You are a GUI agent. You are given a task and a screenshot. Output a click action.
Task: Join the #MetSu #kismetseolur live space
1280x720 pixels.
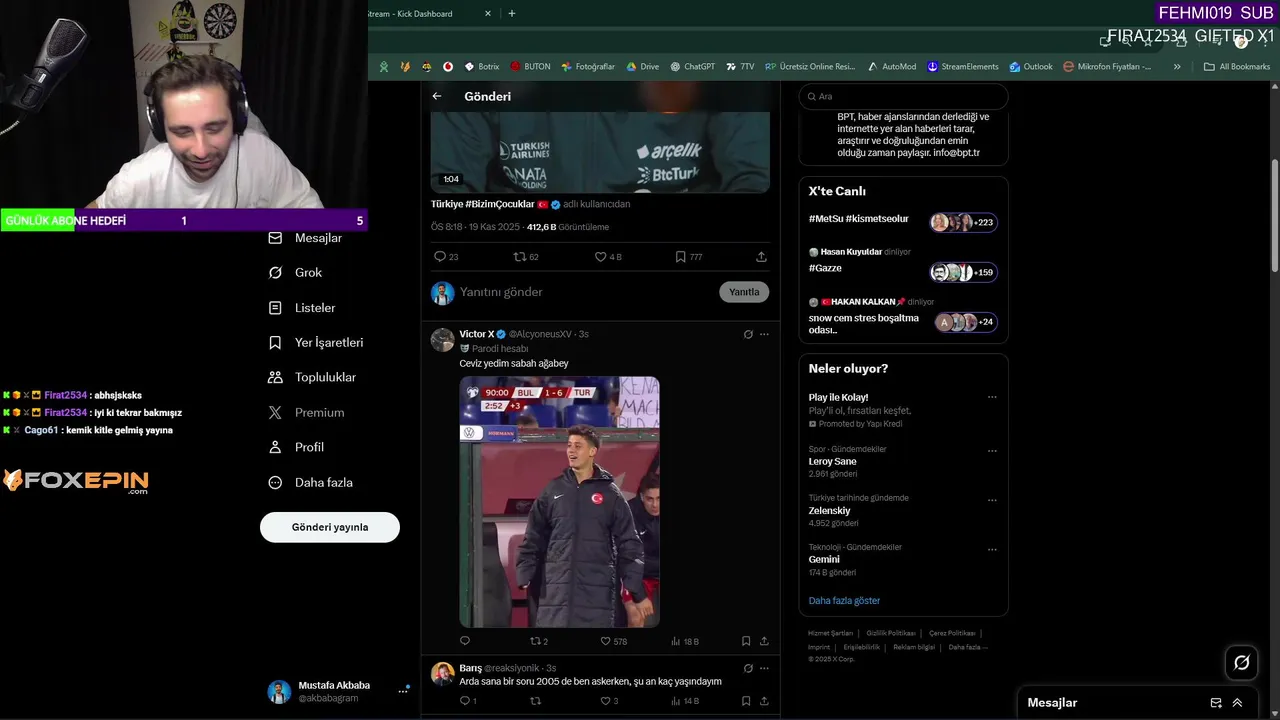903,222
